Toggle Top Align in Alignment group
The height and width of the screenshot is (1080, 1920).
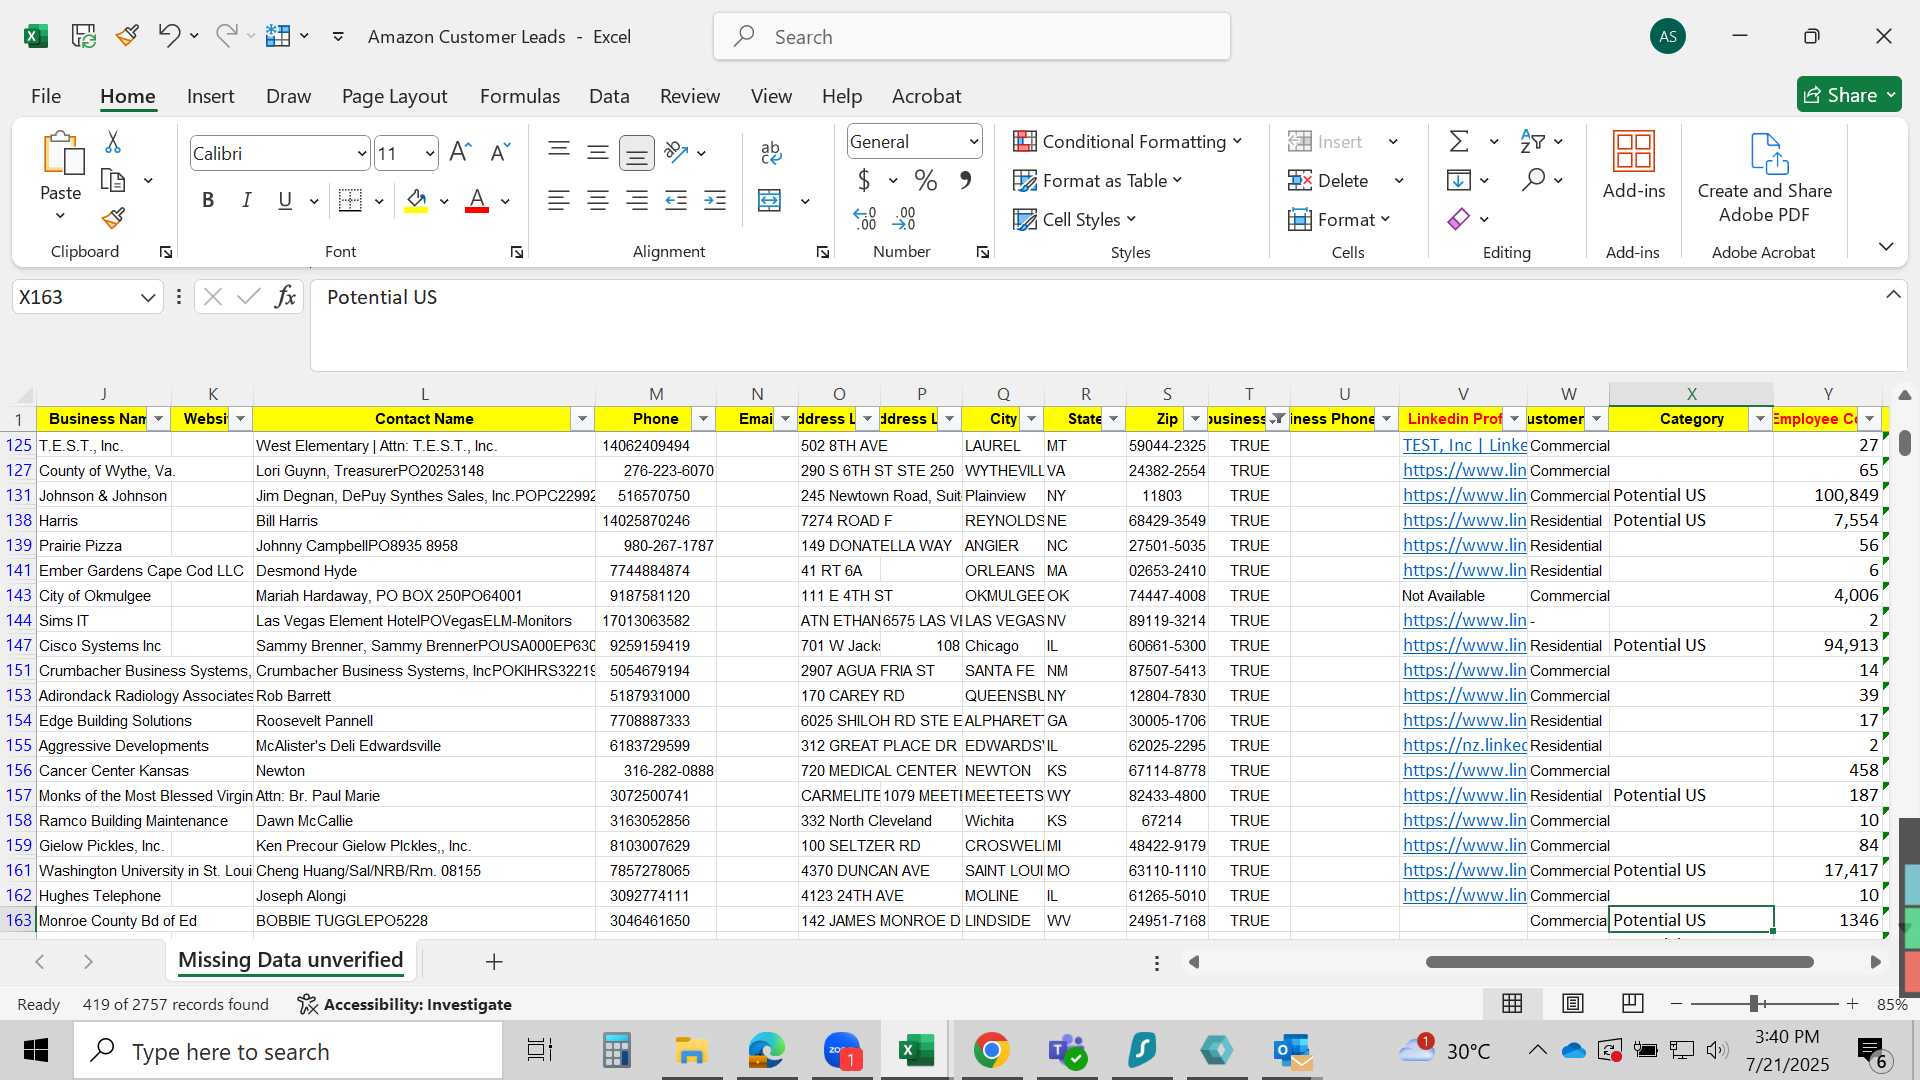point(559,151)
